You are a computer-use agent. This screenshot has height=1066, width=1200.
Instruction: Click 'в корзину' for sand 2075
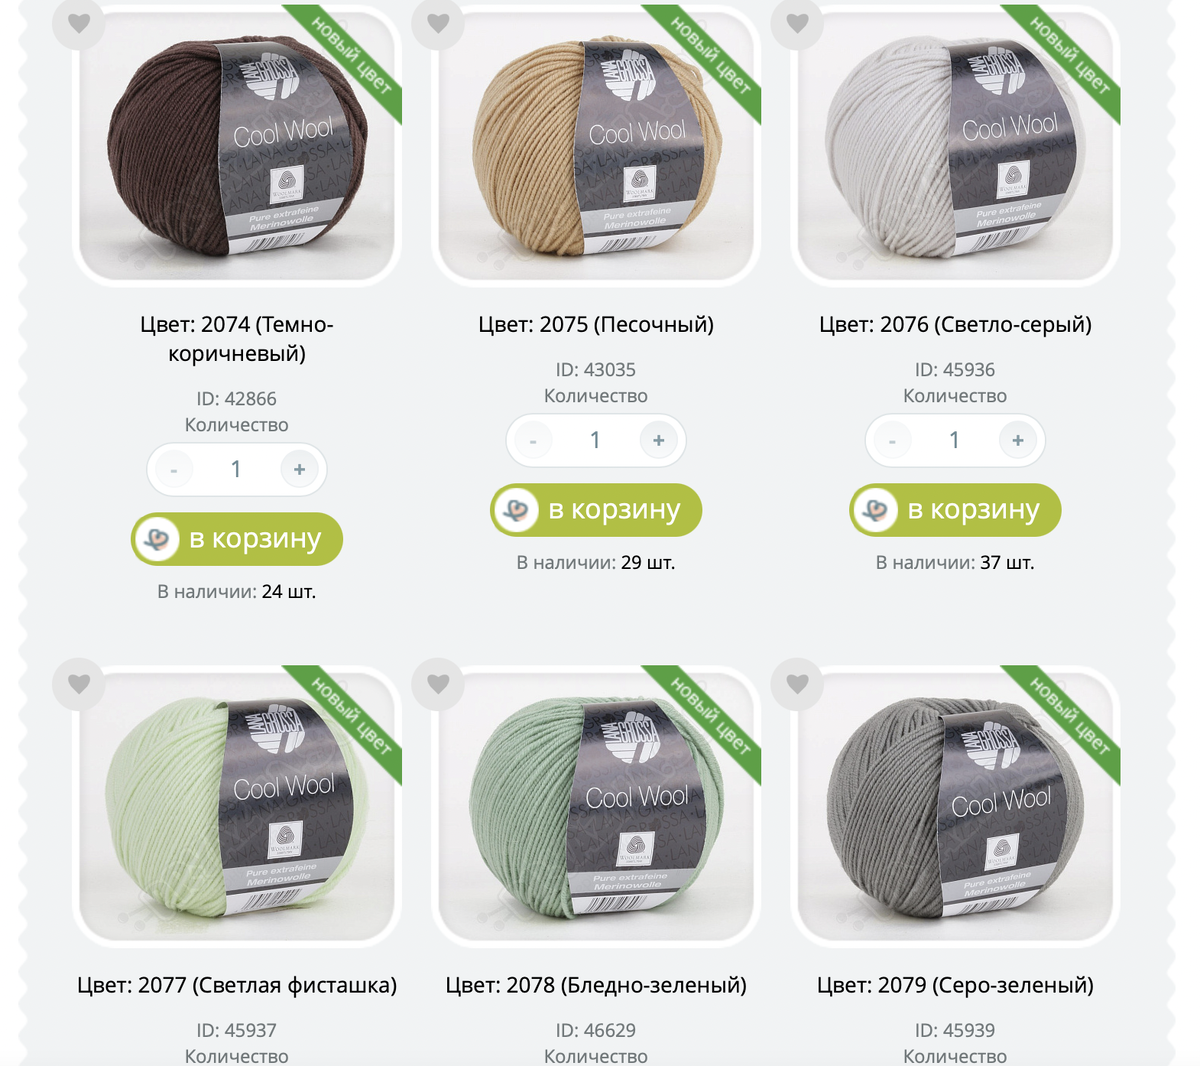[596, 510]
